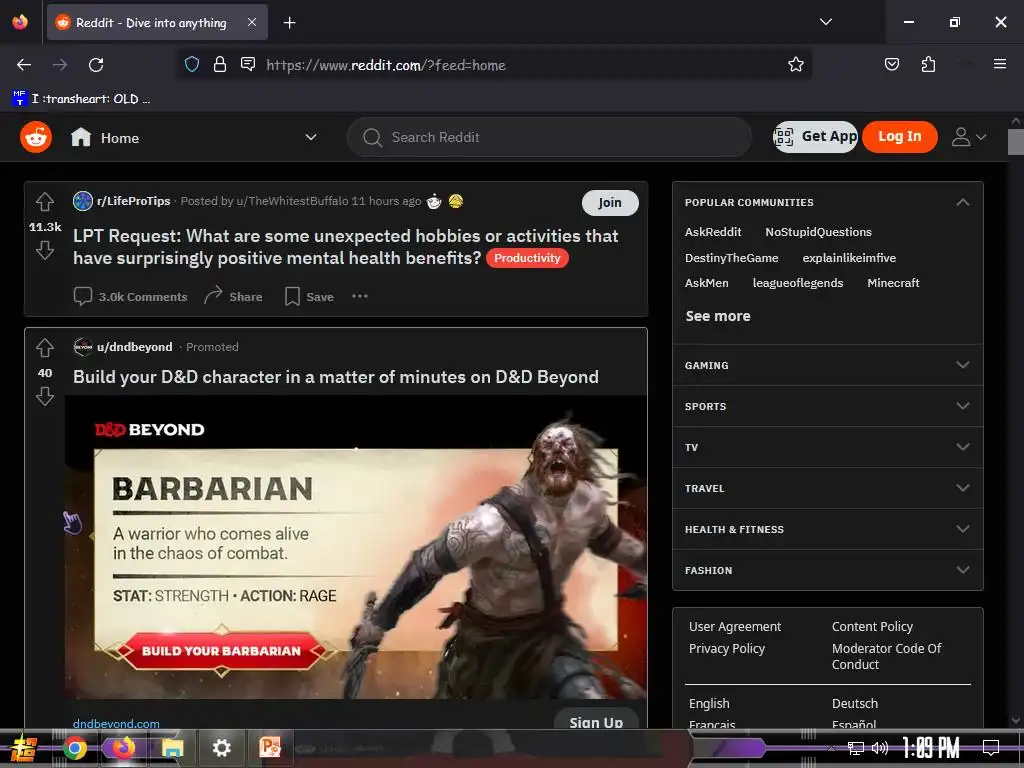Open the leagueoflegends community link
The height and width of the screenshot is (768, 1024).
point(797,283)
